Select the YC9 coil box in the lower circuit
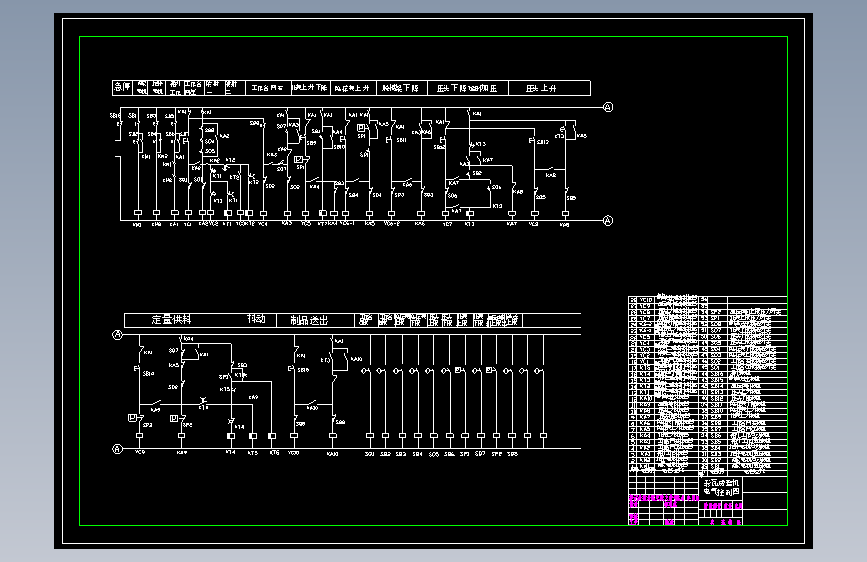This screenshot has height=562, width=867. coord(139,436)
